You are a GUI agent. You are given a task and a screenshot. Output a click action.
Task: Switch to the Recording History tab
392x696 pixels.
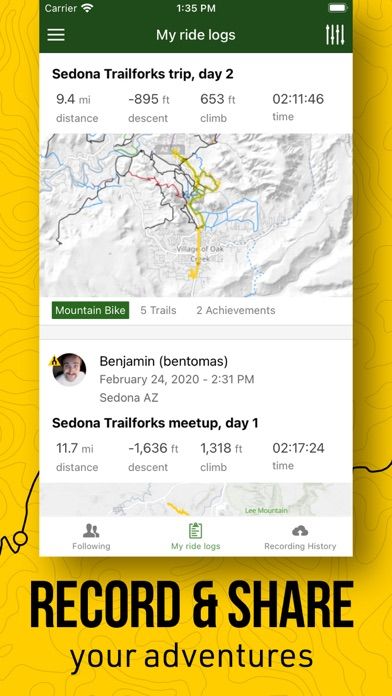click(x=300, y=537)
